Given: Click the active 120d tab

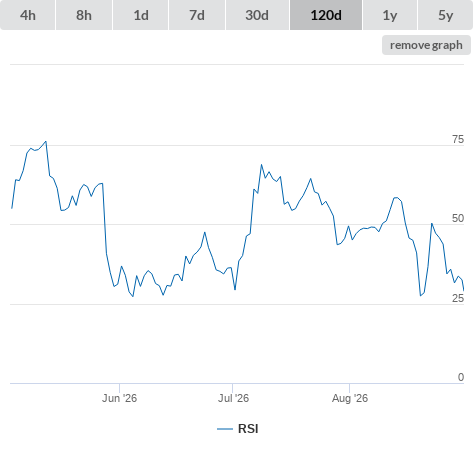Looking at the screenshot, I should (x=326, y=15).
